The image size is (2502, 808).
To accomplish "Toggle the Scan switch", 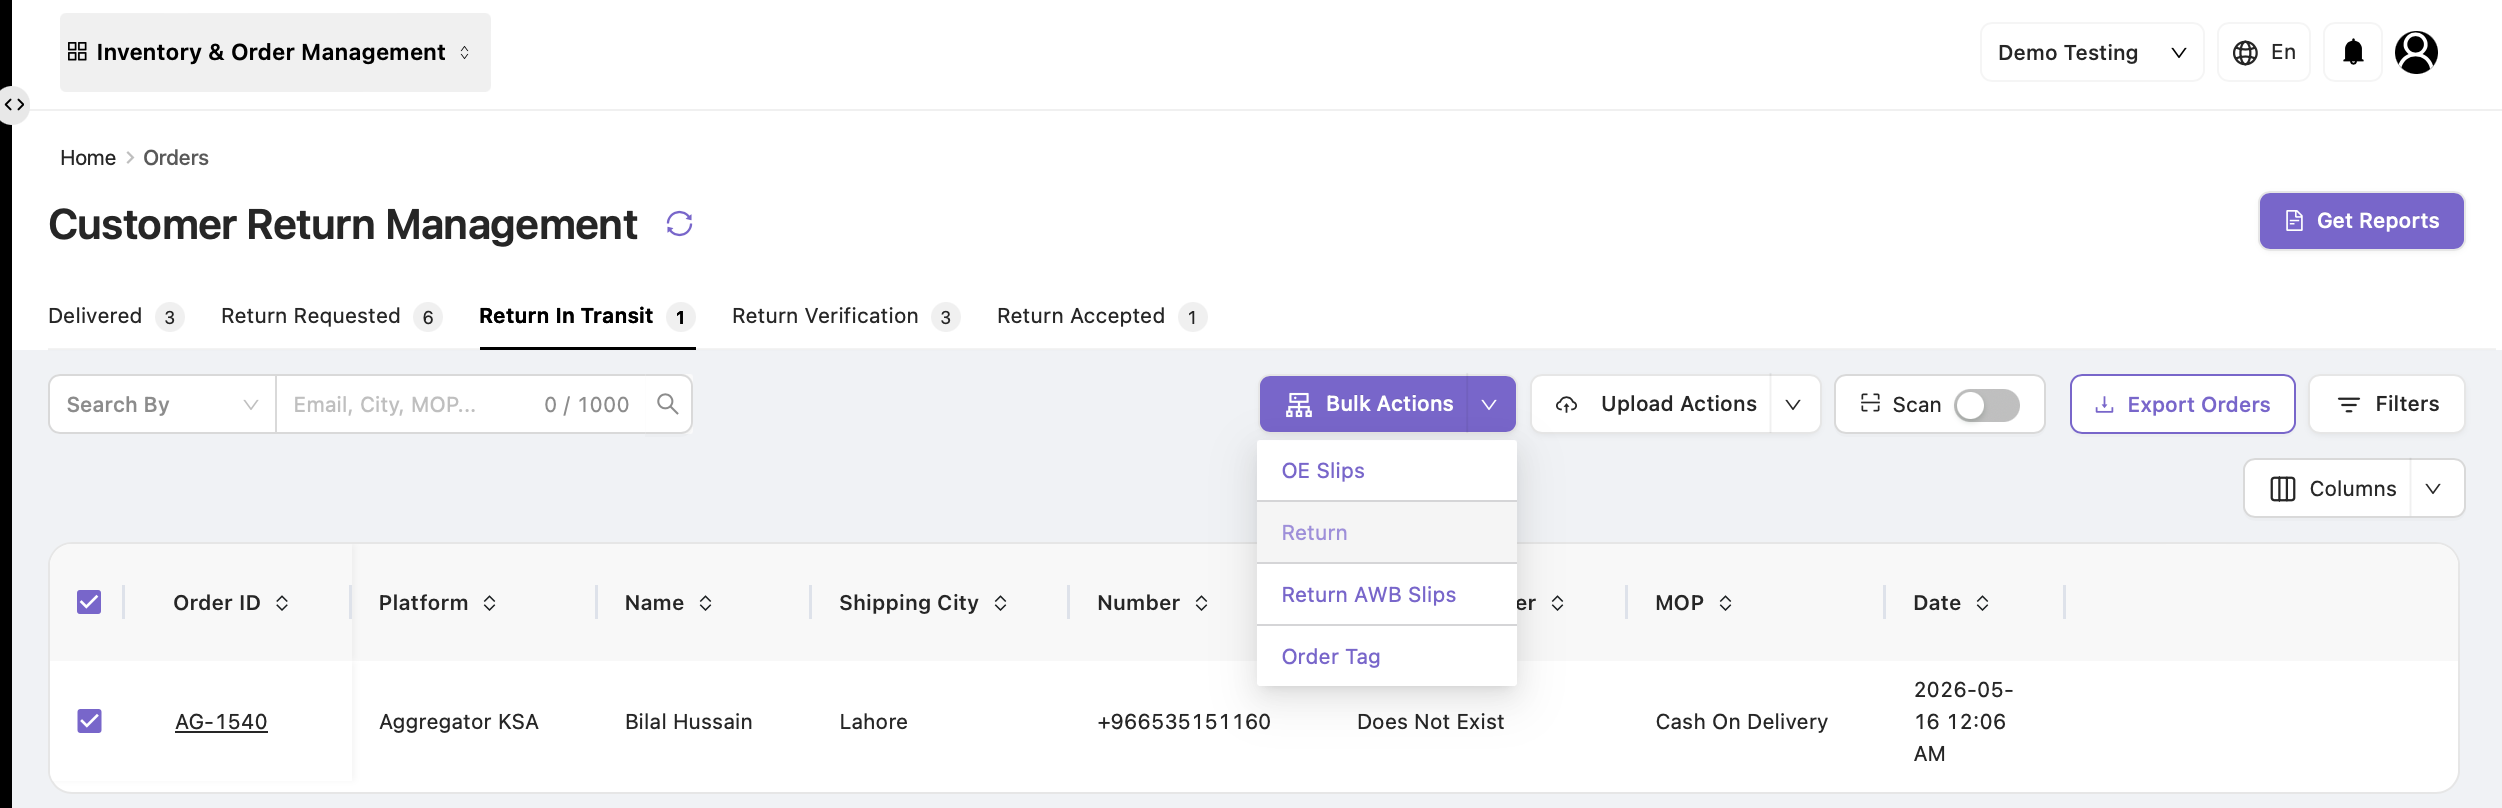I will click(x=1986, y=405).
